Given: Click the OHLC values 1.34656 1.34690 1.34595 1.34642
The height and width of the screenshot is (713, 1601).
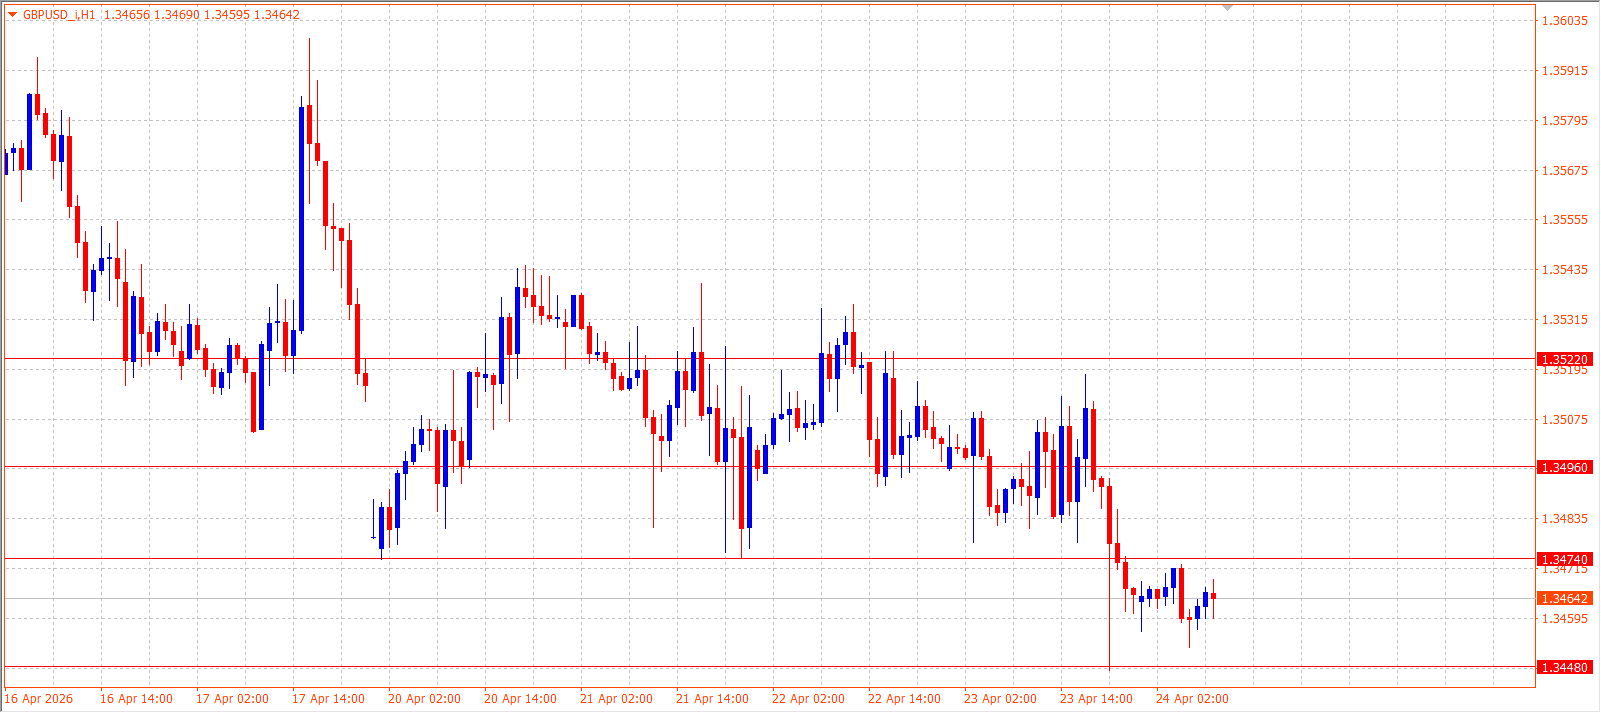Looking at the screenshot, I should [x=201, y=15].
